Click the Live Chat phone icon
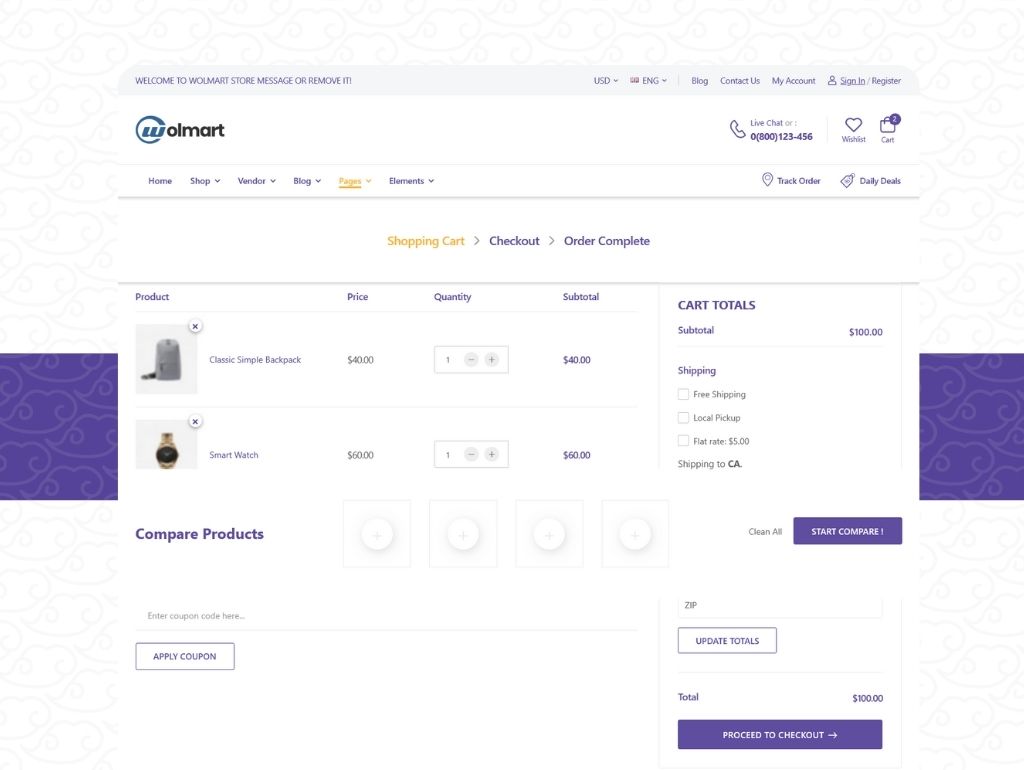 [x=737, y=129]
